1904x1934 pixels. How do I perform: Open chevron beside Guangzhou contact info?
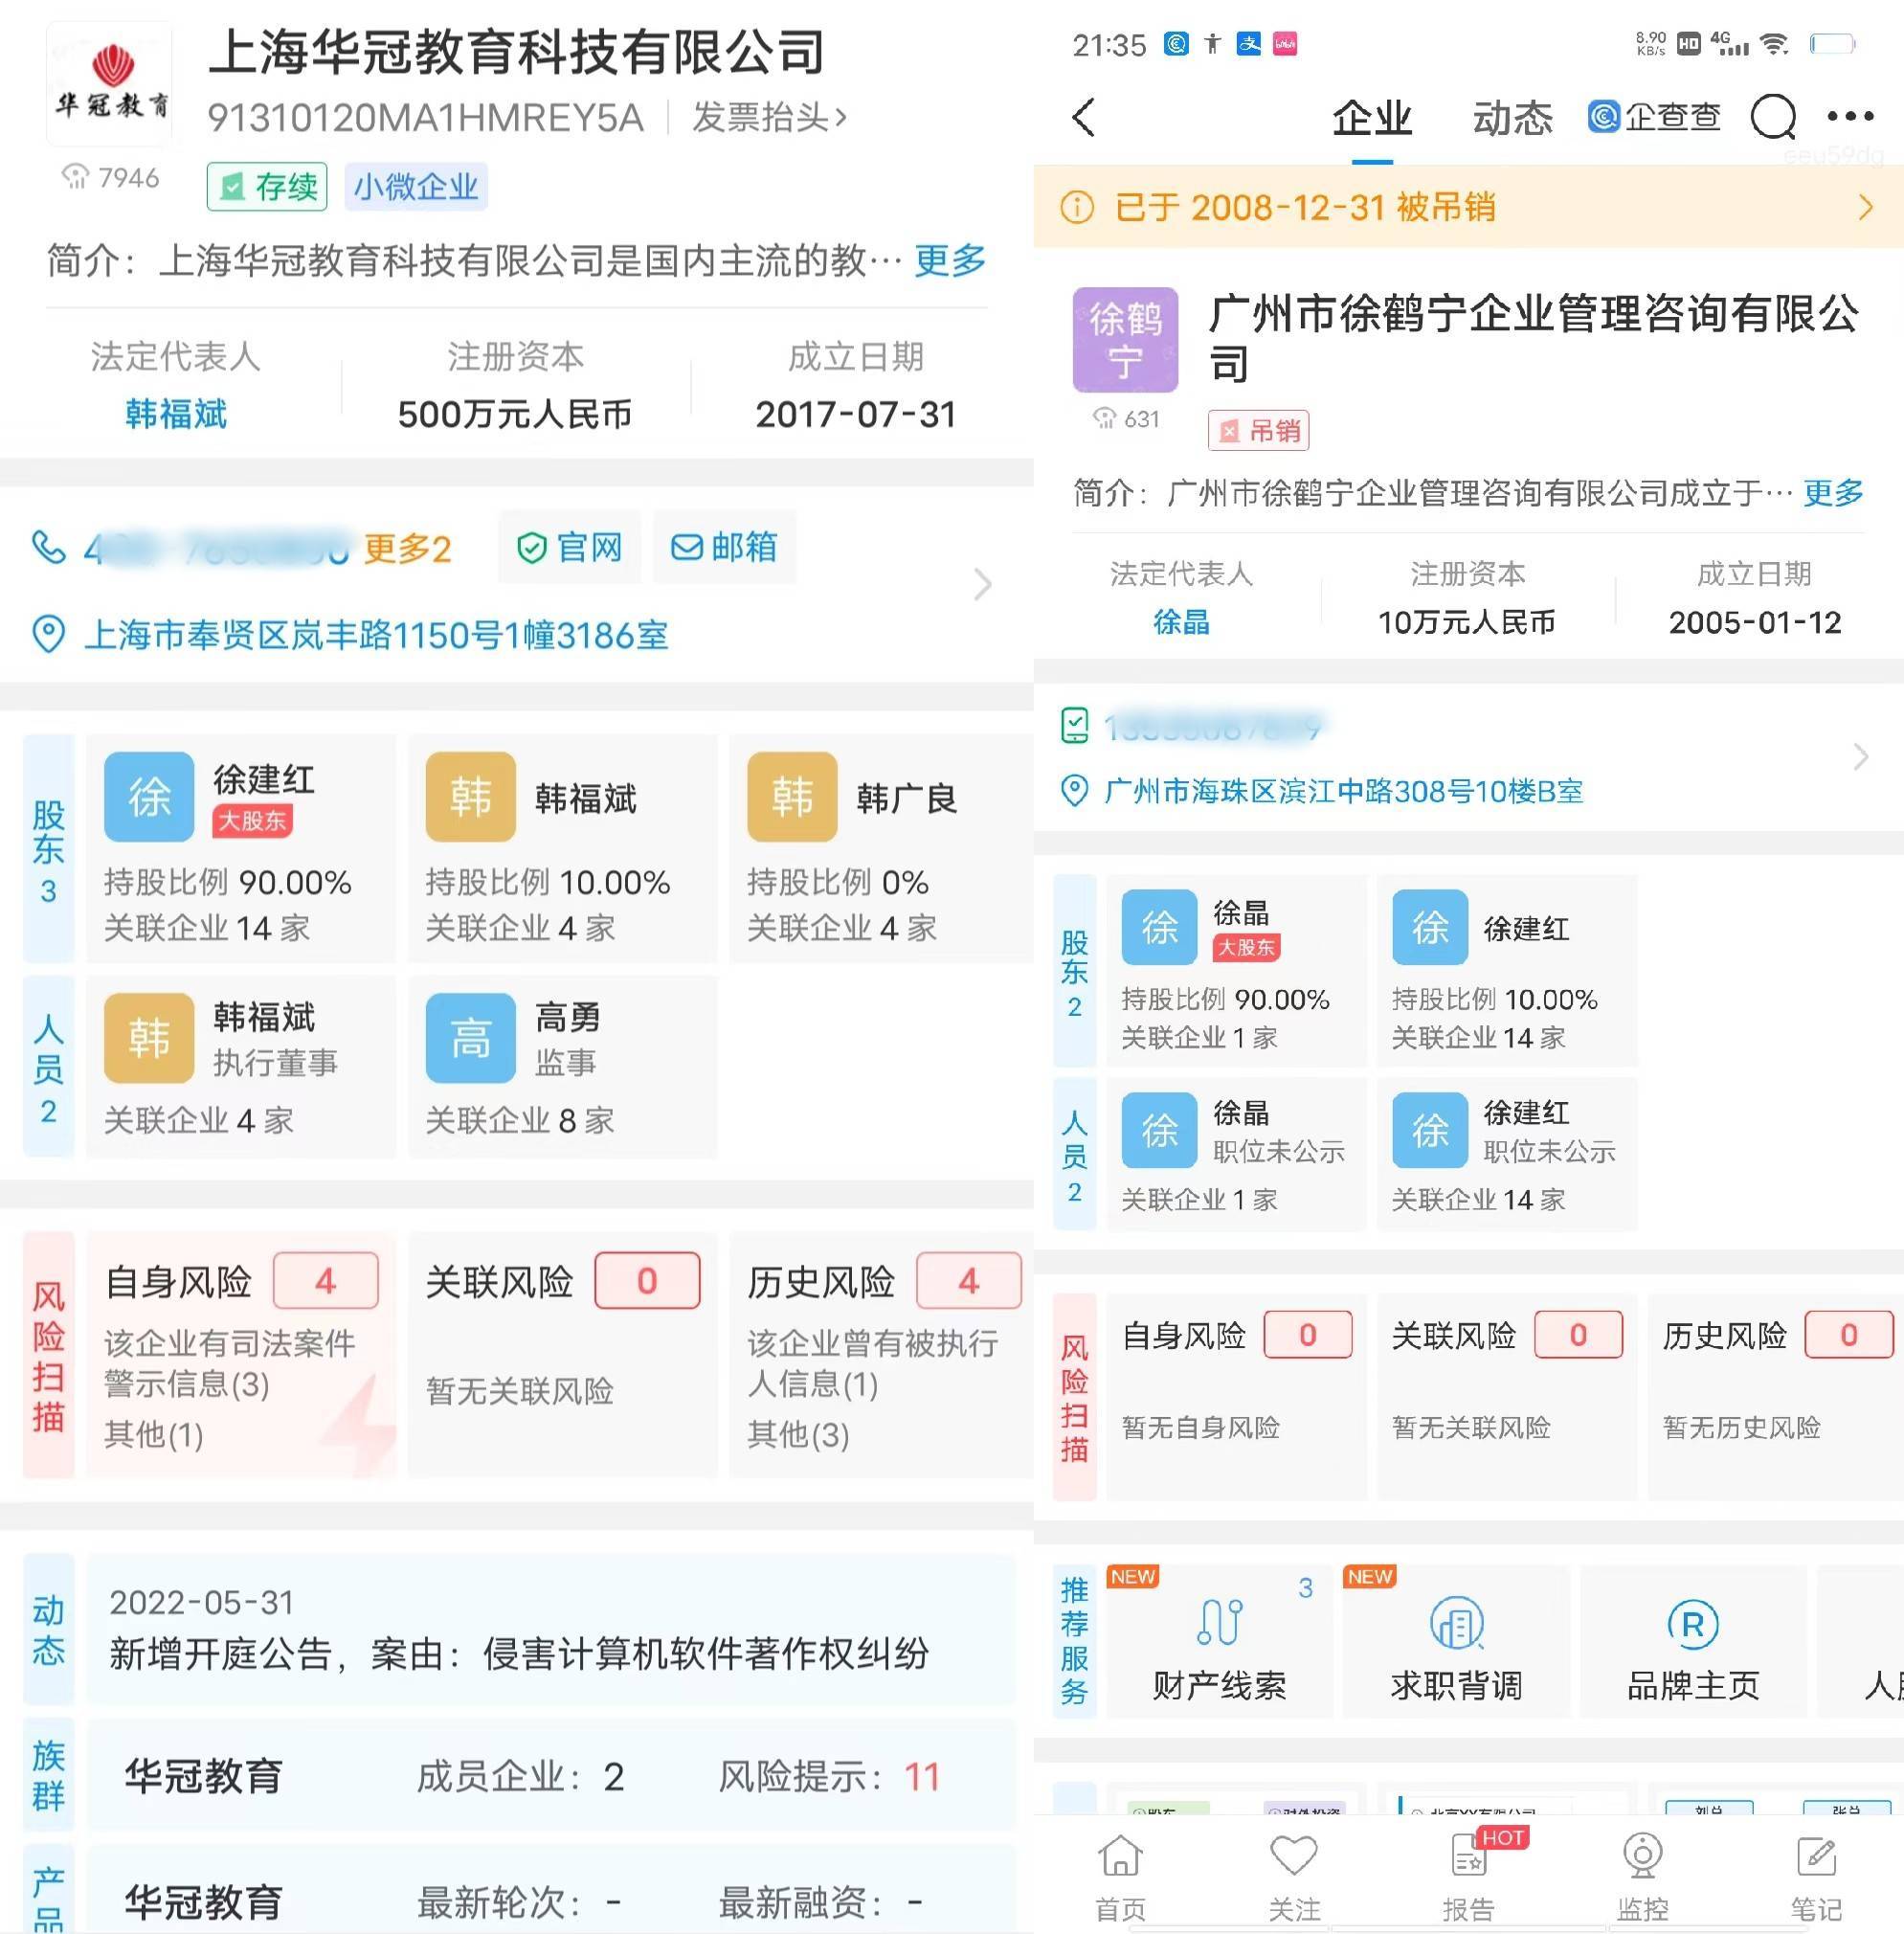tap(1860, 757)
